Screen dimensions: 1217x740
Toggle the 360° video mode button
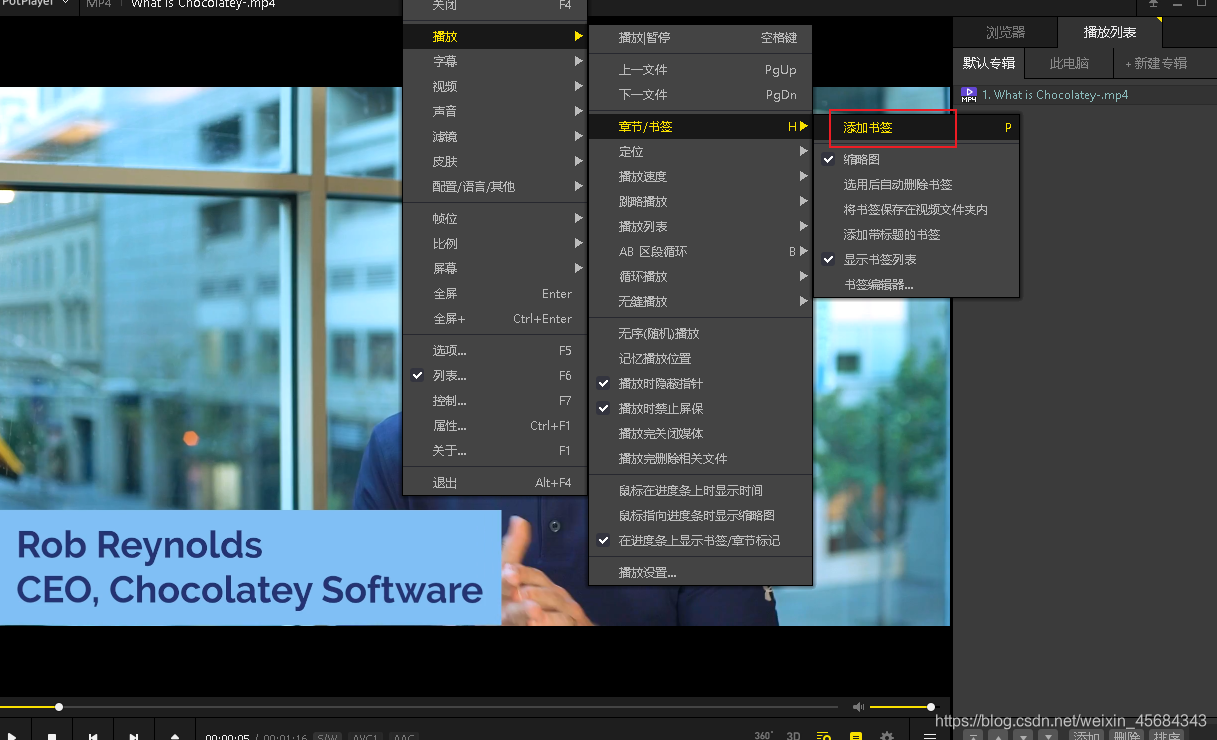click(763, 736)
